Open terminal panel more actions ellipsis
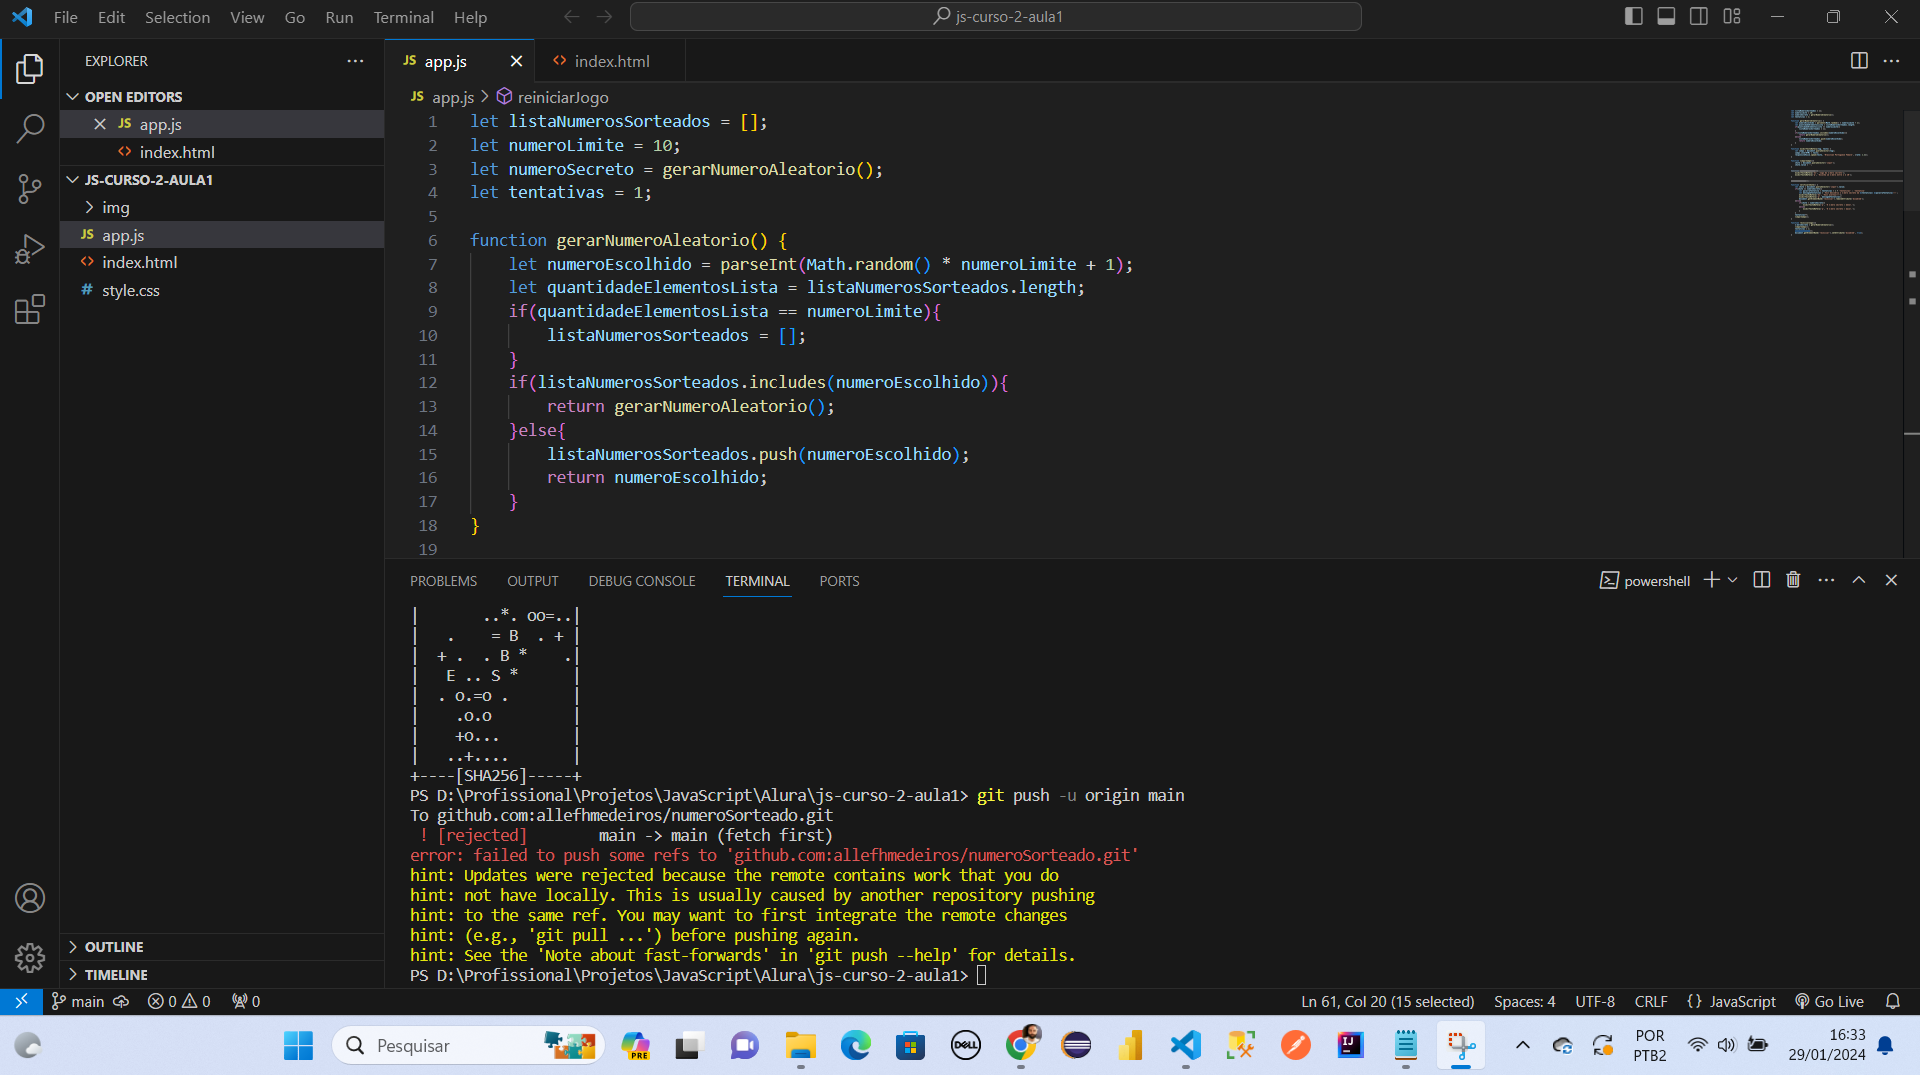The height and width of the screenshot is (1075, 1920). (x=1826, y=580)
